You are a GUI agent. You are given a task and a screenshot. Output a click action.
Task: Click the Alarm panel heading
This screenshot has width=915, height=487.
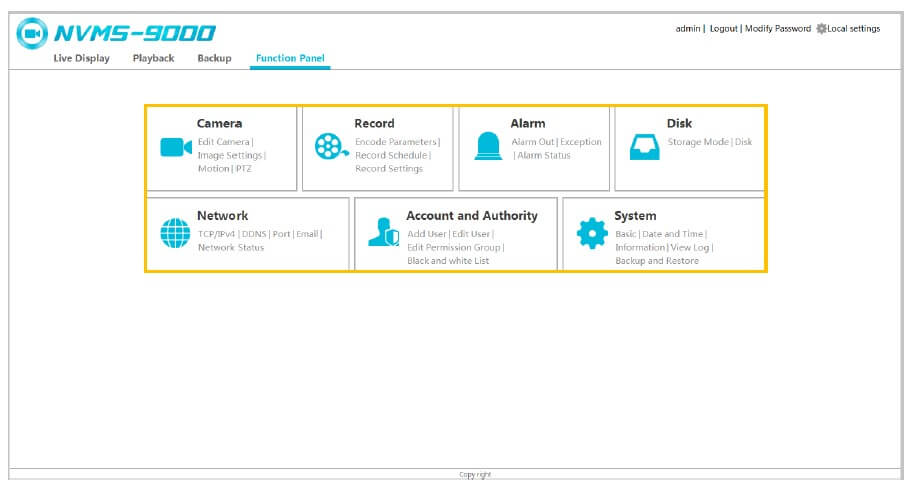pyautogui.click(x=528, y=124)
